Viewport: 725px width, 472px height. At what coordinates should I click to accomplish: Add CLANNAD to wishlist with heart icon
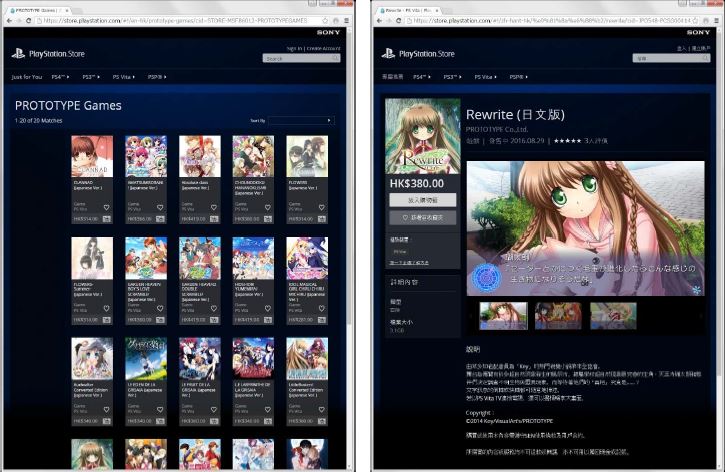[x=107, y=207]
